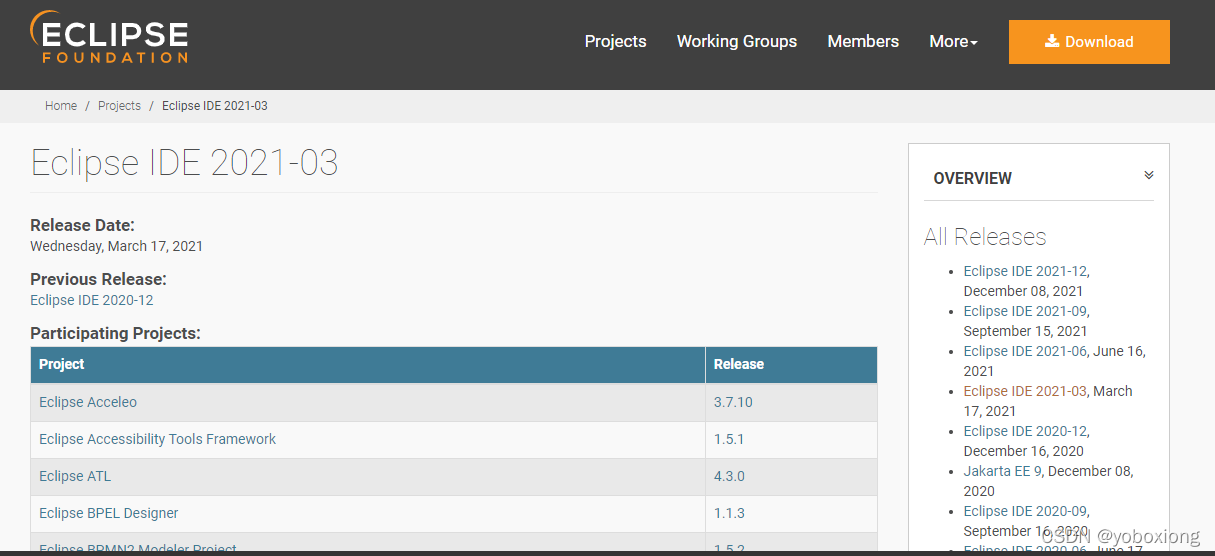Open Eclipse IDE 2021-09 in All Releases
The image size is (1215, 556).
[1025, 311]
